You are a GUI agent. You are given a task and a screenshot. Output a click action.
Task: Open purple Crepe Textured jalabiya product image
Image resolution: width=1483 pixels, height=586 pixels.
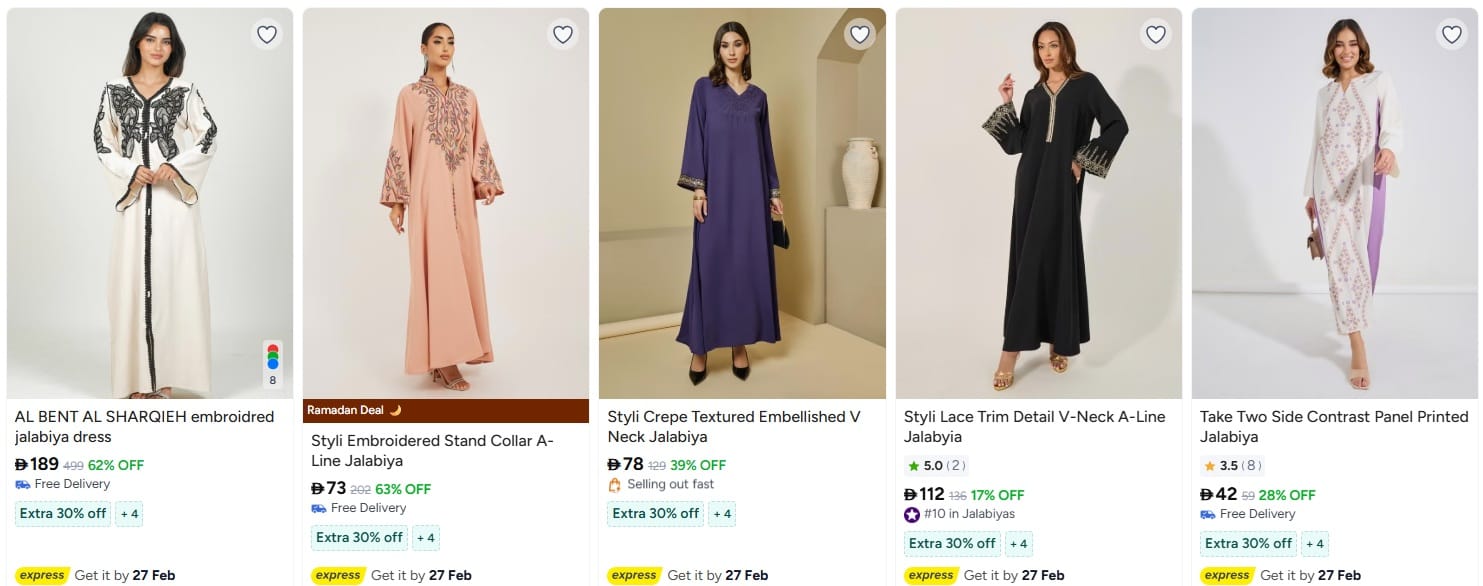tap(742, 204)
